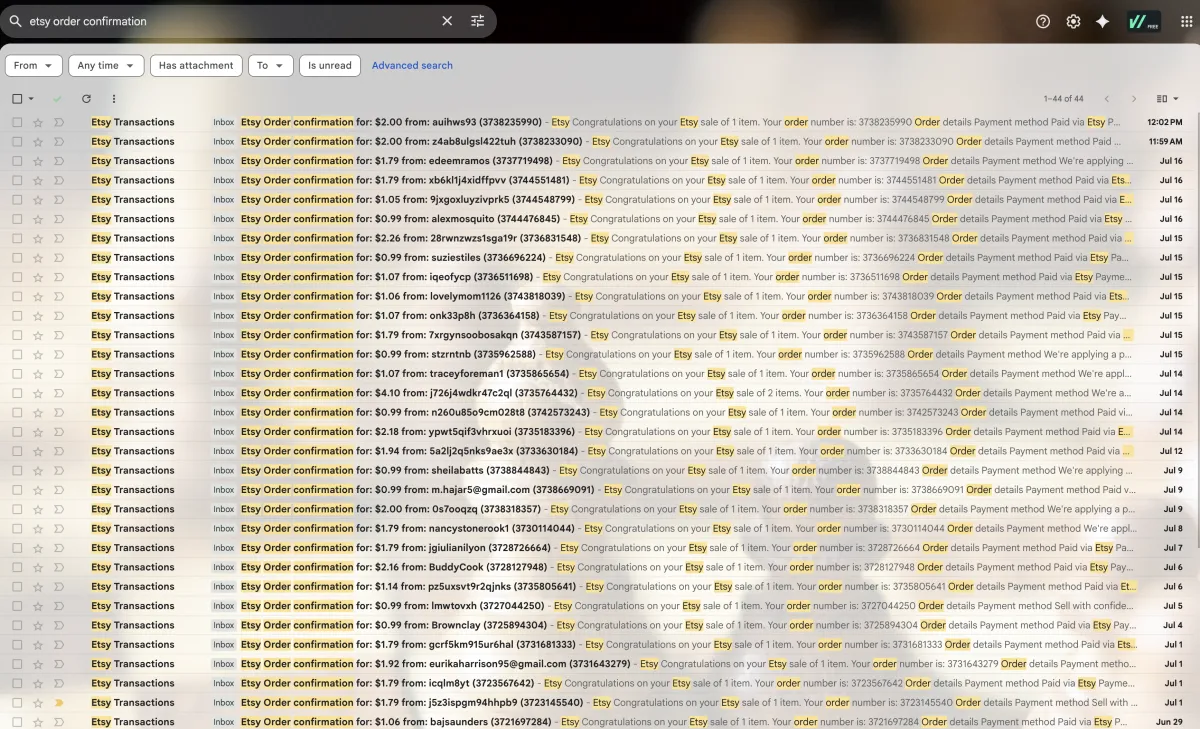Select the email from onk33p8h
This screenshot has width=1200, height=729.
coord(17,316)
